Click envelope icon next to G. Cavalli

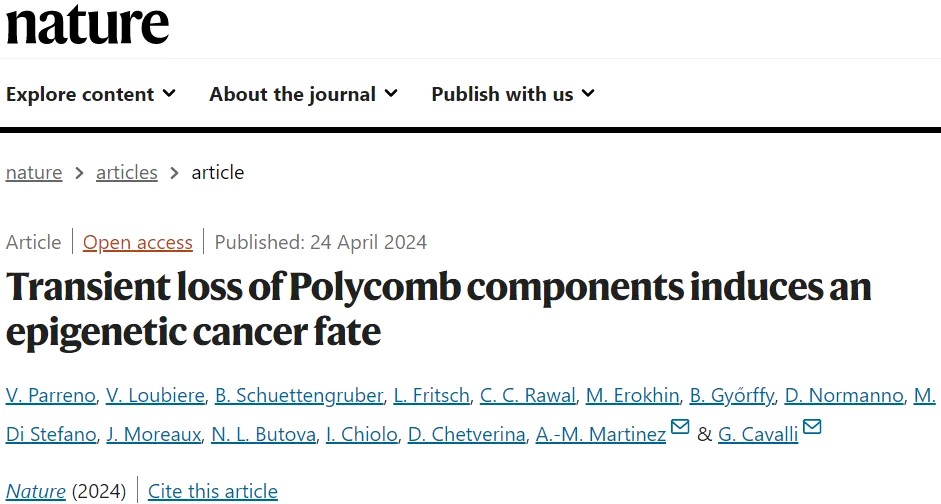812,427
